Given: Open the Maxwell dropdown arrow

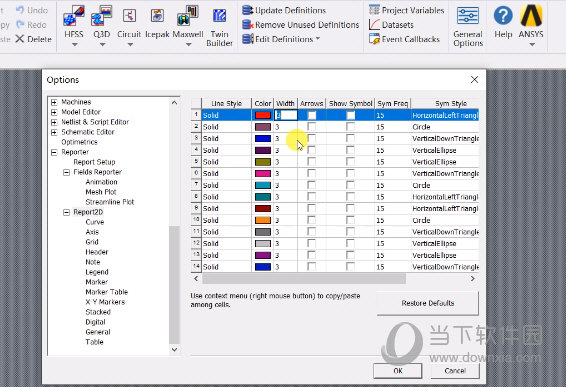Looking at the screenshot, I should point(188,45).
